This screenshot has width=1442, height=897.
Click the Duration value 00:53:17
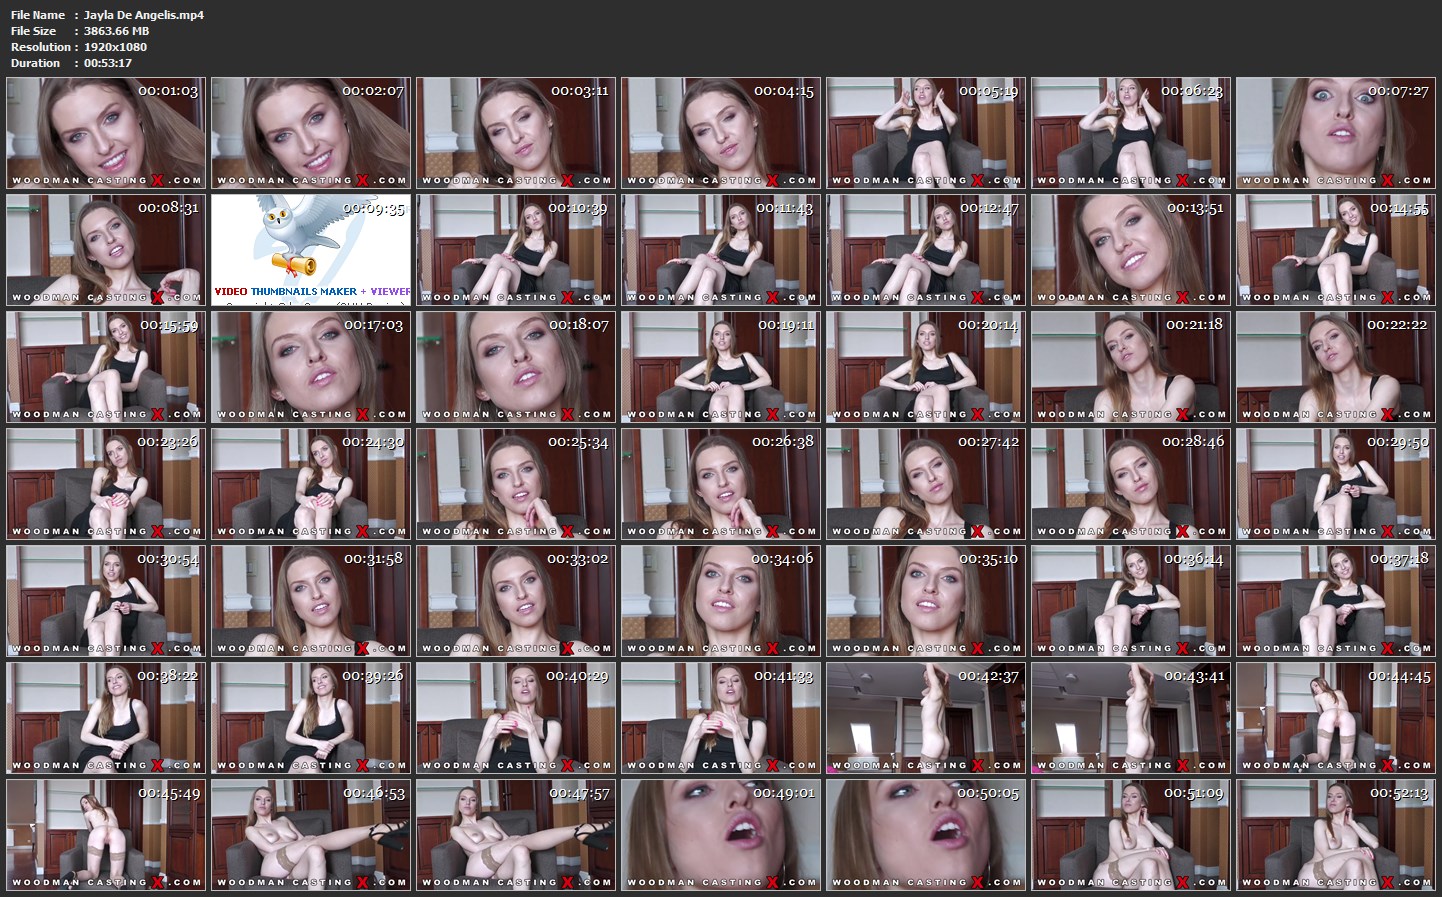click(x=108, y=63)
